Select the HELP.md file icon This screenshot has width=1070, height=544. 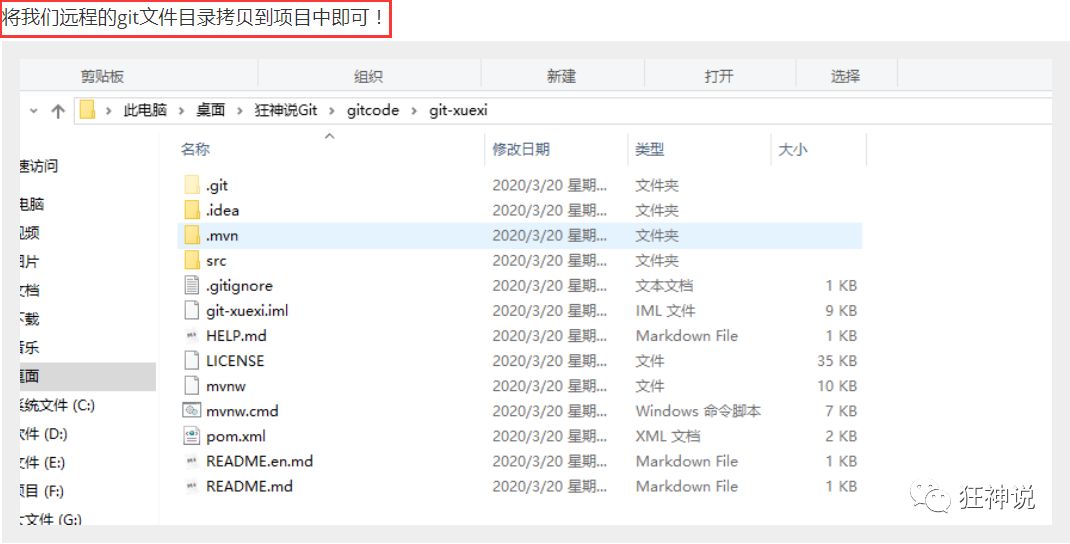point(192,336)
